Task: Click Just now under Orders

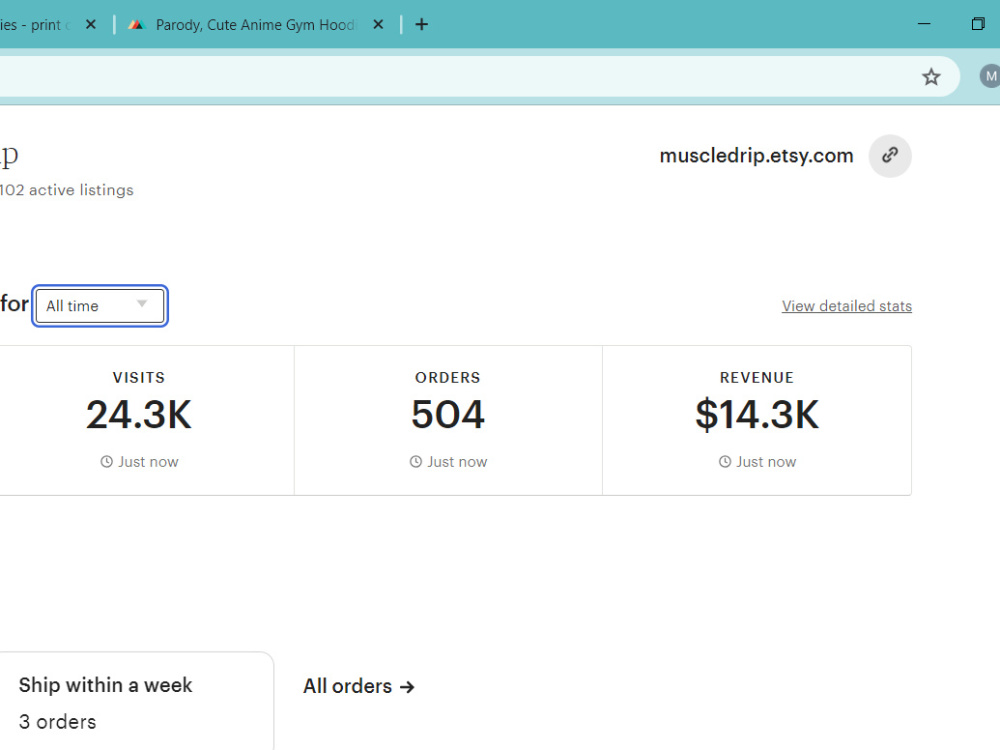Action: tap(448, 462)
